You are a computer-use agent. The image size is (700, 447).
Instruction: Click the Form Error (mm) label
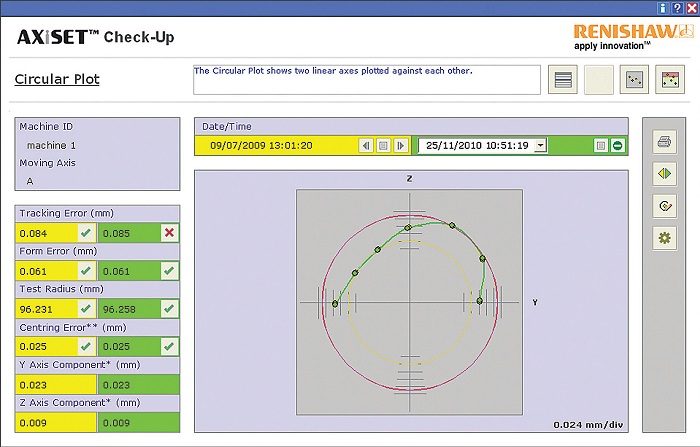coord(58,251)
